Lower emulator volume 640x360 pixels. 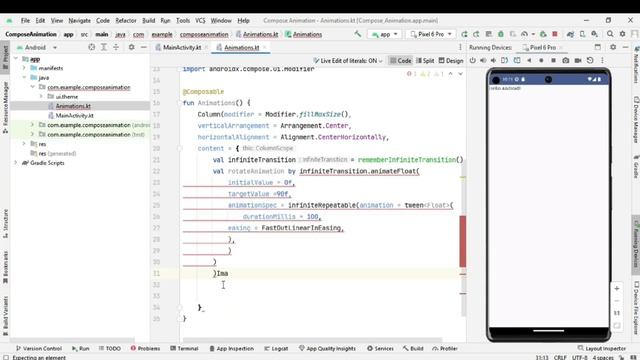pos(493,60)
